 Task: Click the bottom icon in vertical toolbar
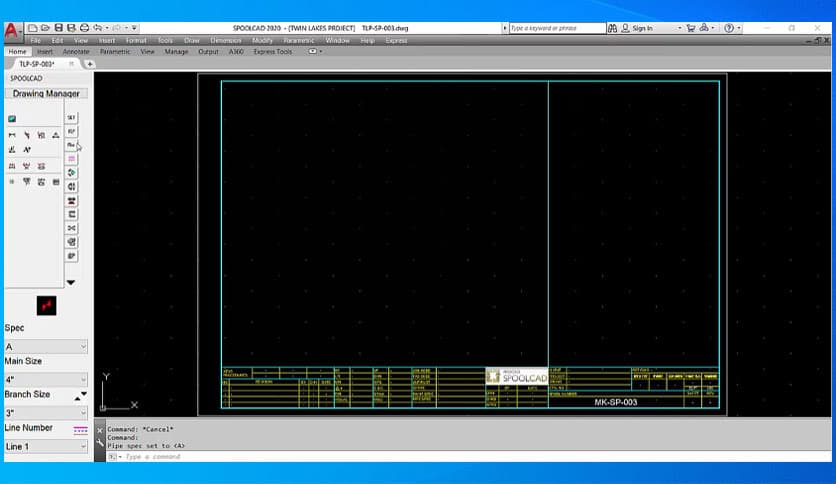point(71,256)
